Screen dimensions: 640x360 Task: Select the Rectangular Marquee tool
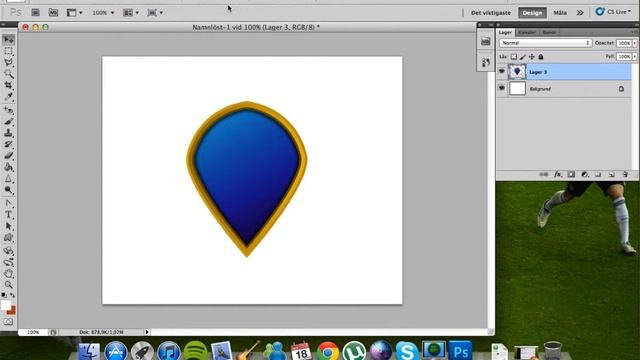coord(9,51)
